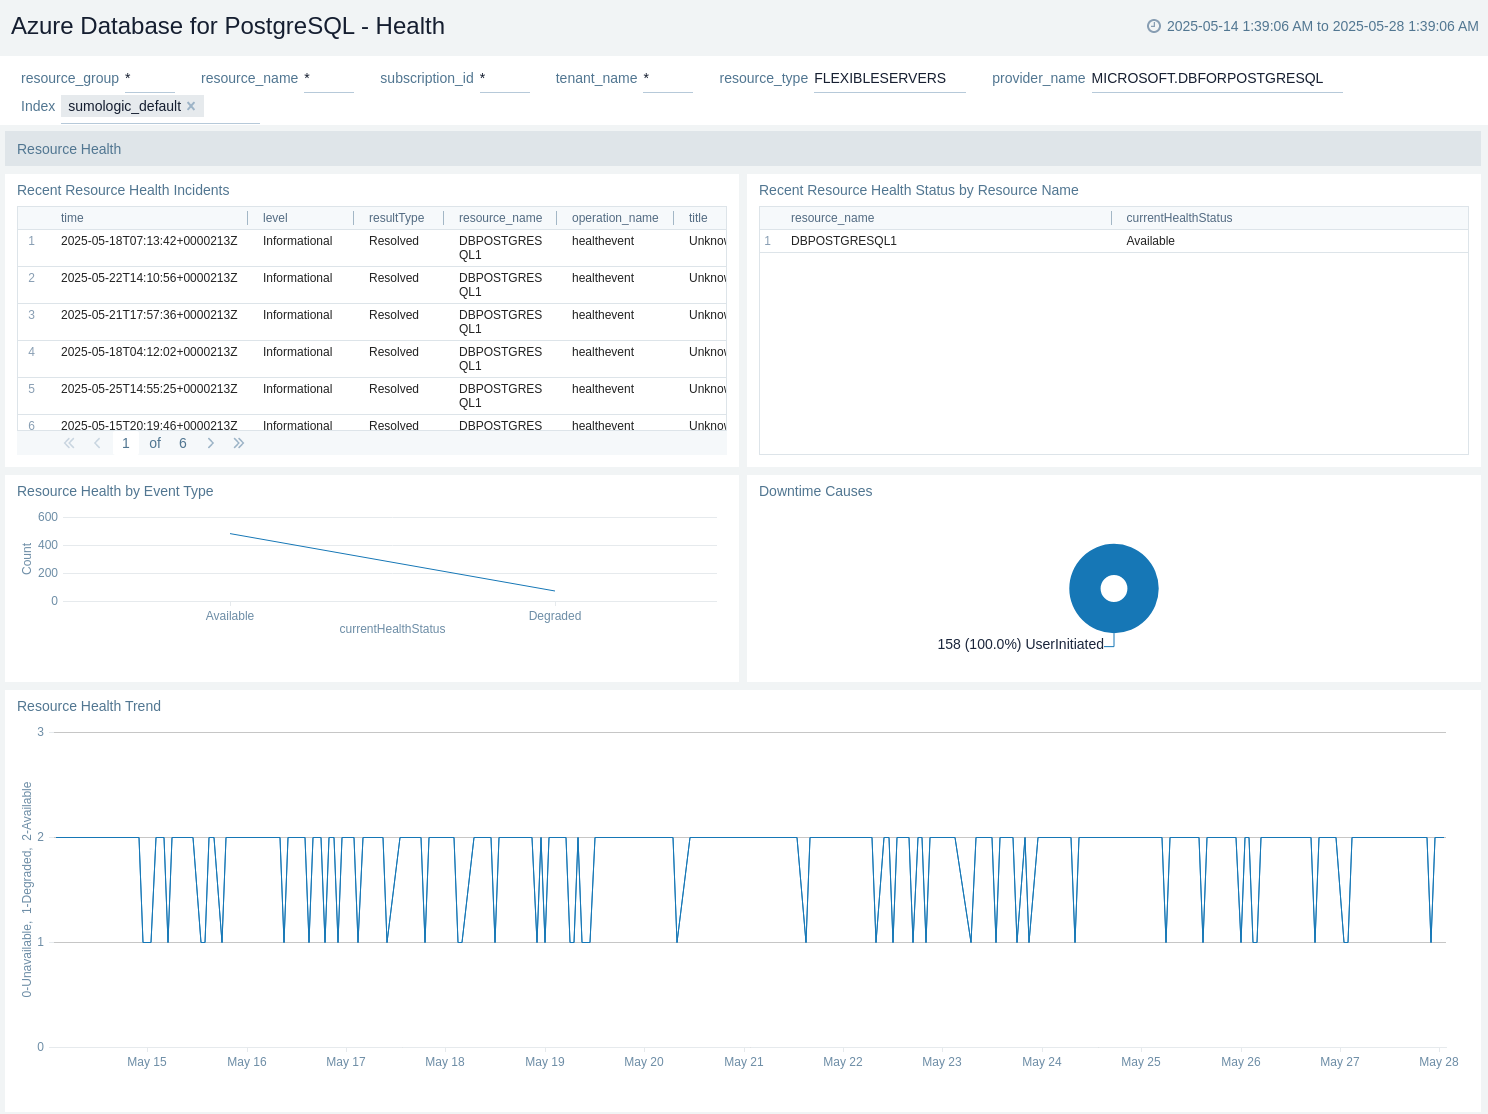Open the Resource Health by Event Type panel title
The height and width of the screenshot is (1114, 1488).
pyautogui.click(x=115, y=491)
